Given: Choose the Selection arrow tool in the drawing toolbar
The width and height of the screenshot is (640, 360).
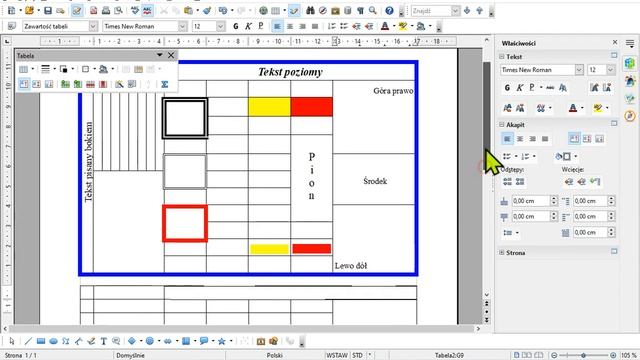Looking at the screenshot, I should tap(11, 341).
